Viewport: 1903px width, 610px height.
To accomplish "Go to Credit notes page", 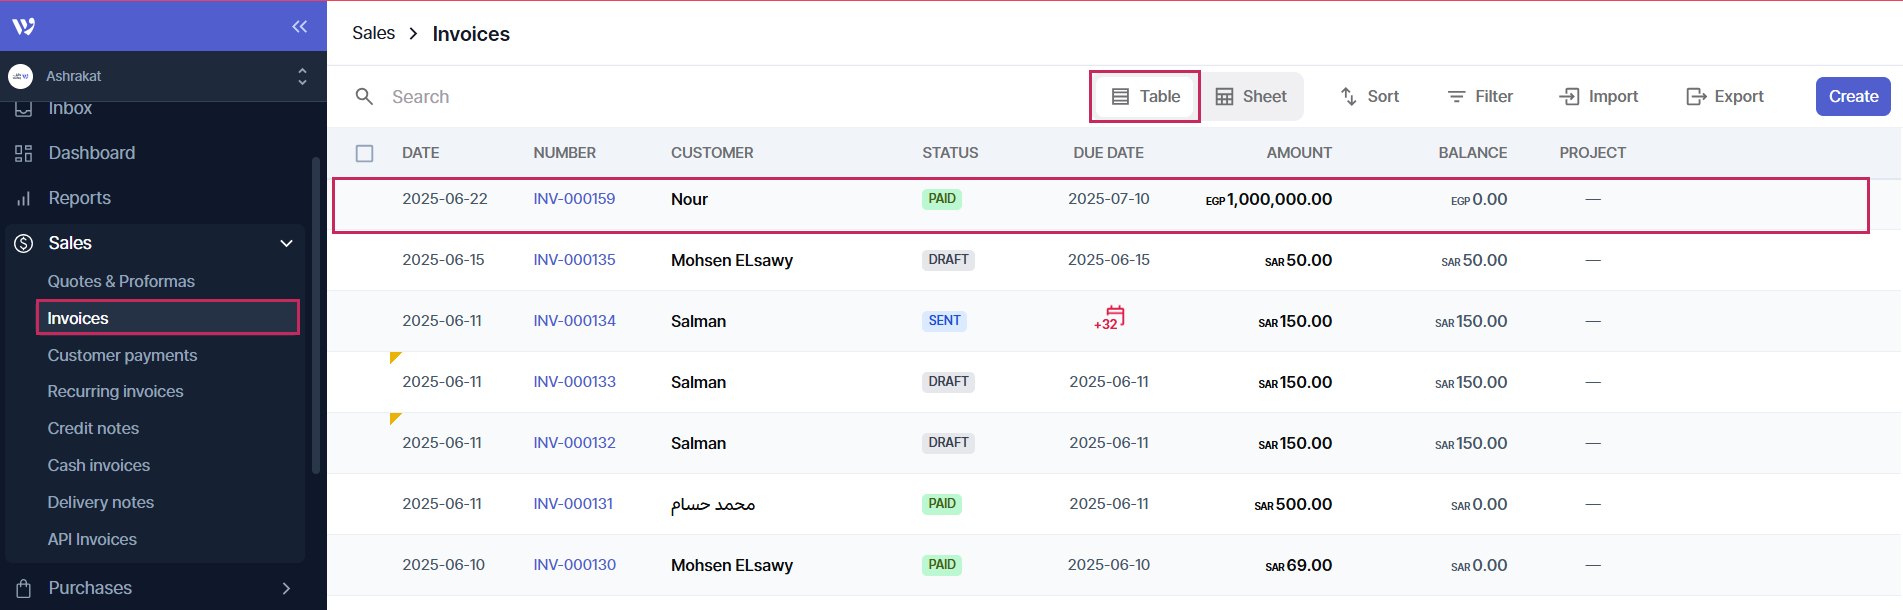I will 93,428.
